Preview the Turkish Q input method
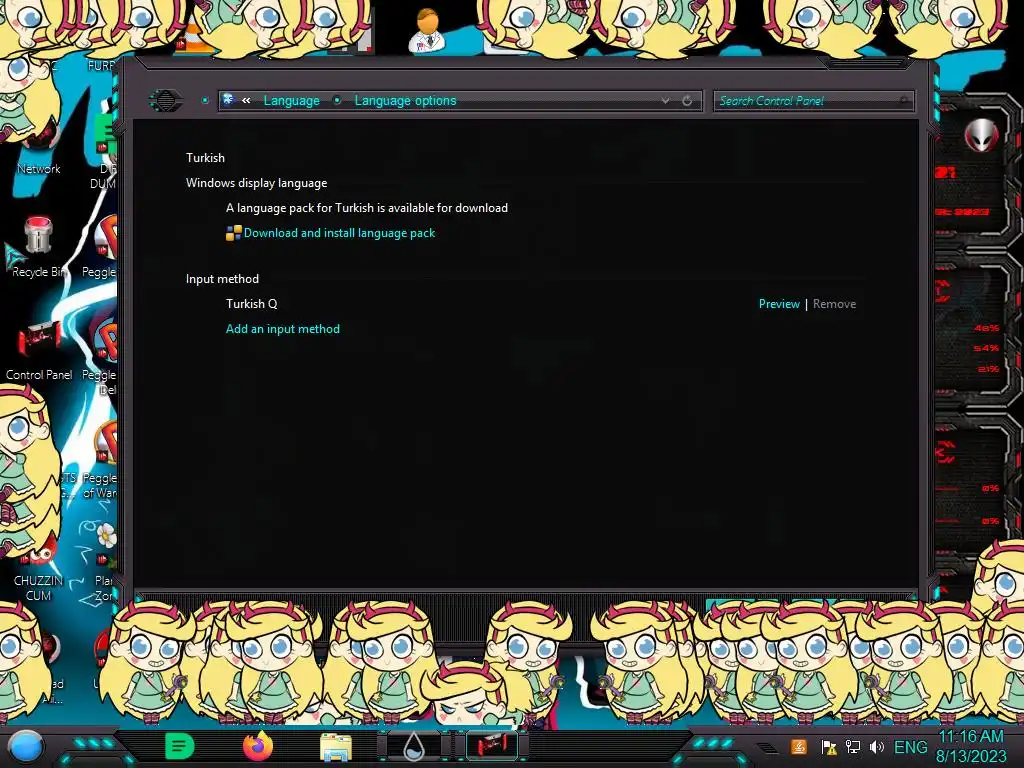This screenshot has height=768, width=1024. (x=779, y=304)
